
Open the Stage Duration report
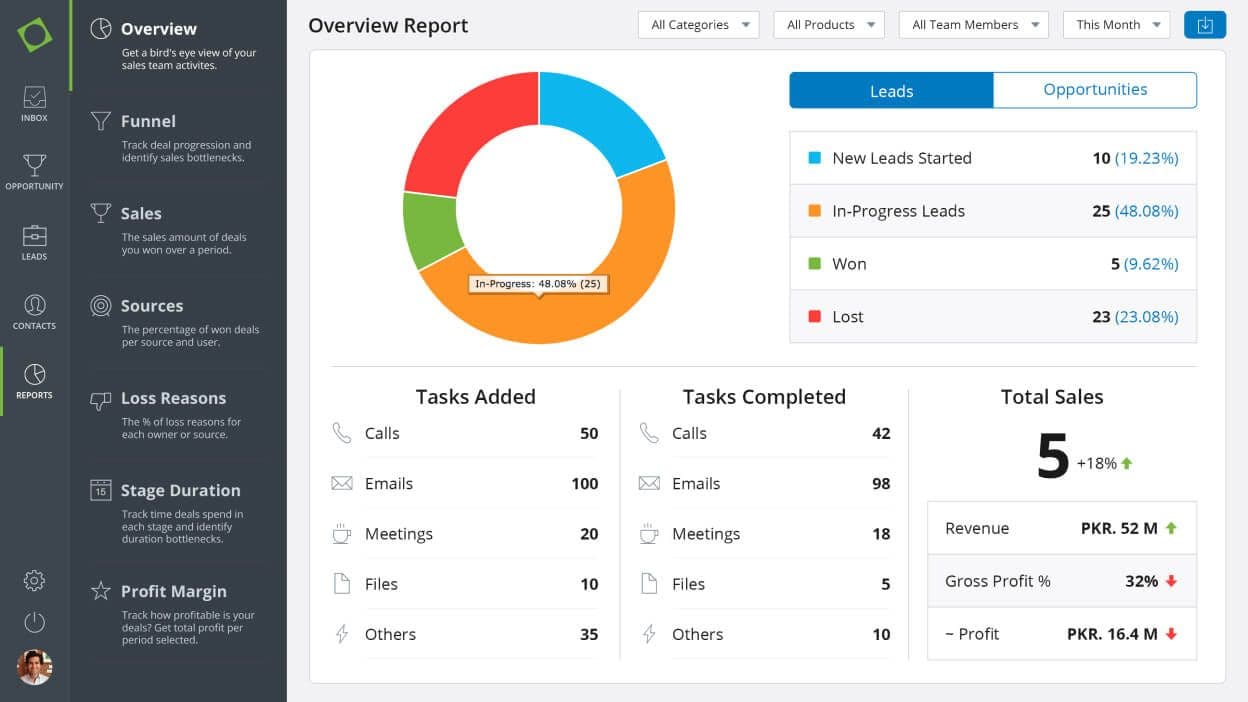click(x=178, y=511)
